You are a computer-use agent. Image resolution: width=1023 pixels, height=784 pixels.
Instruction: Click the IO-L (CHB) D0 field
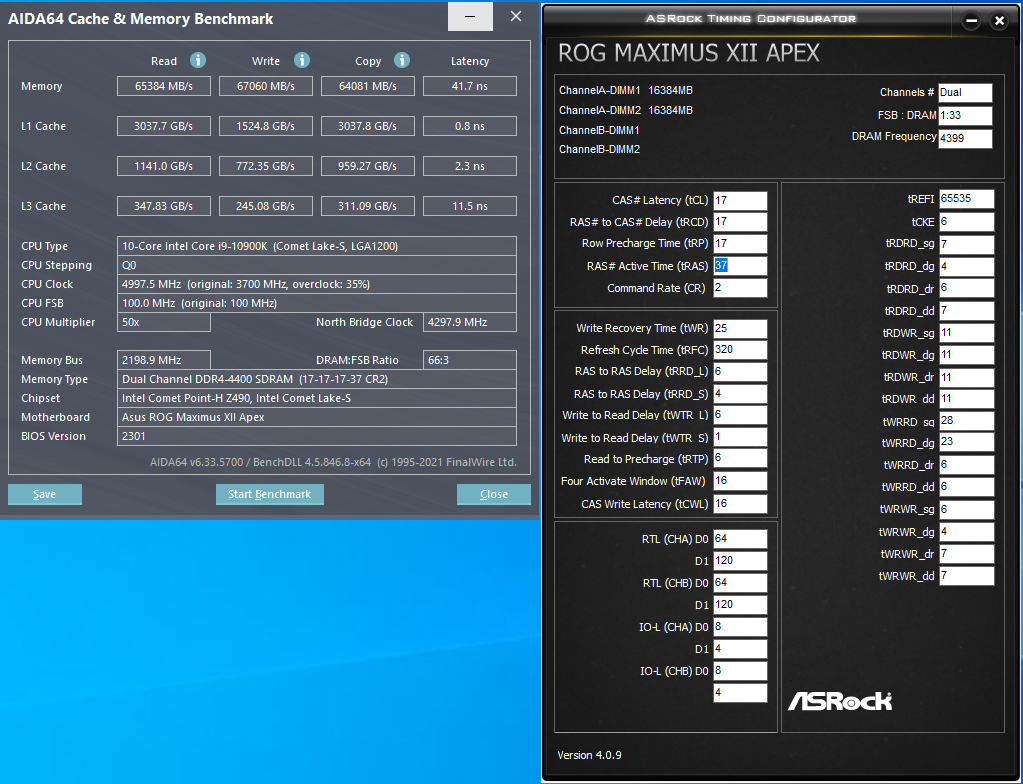(x=740, y=671)
